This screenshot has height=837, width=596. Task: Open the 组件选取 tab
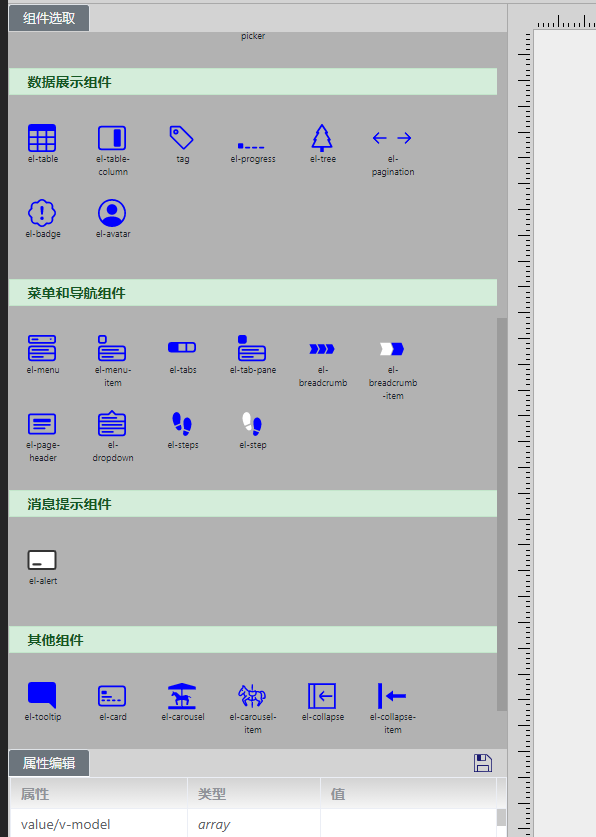[49, 18]
